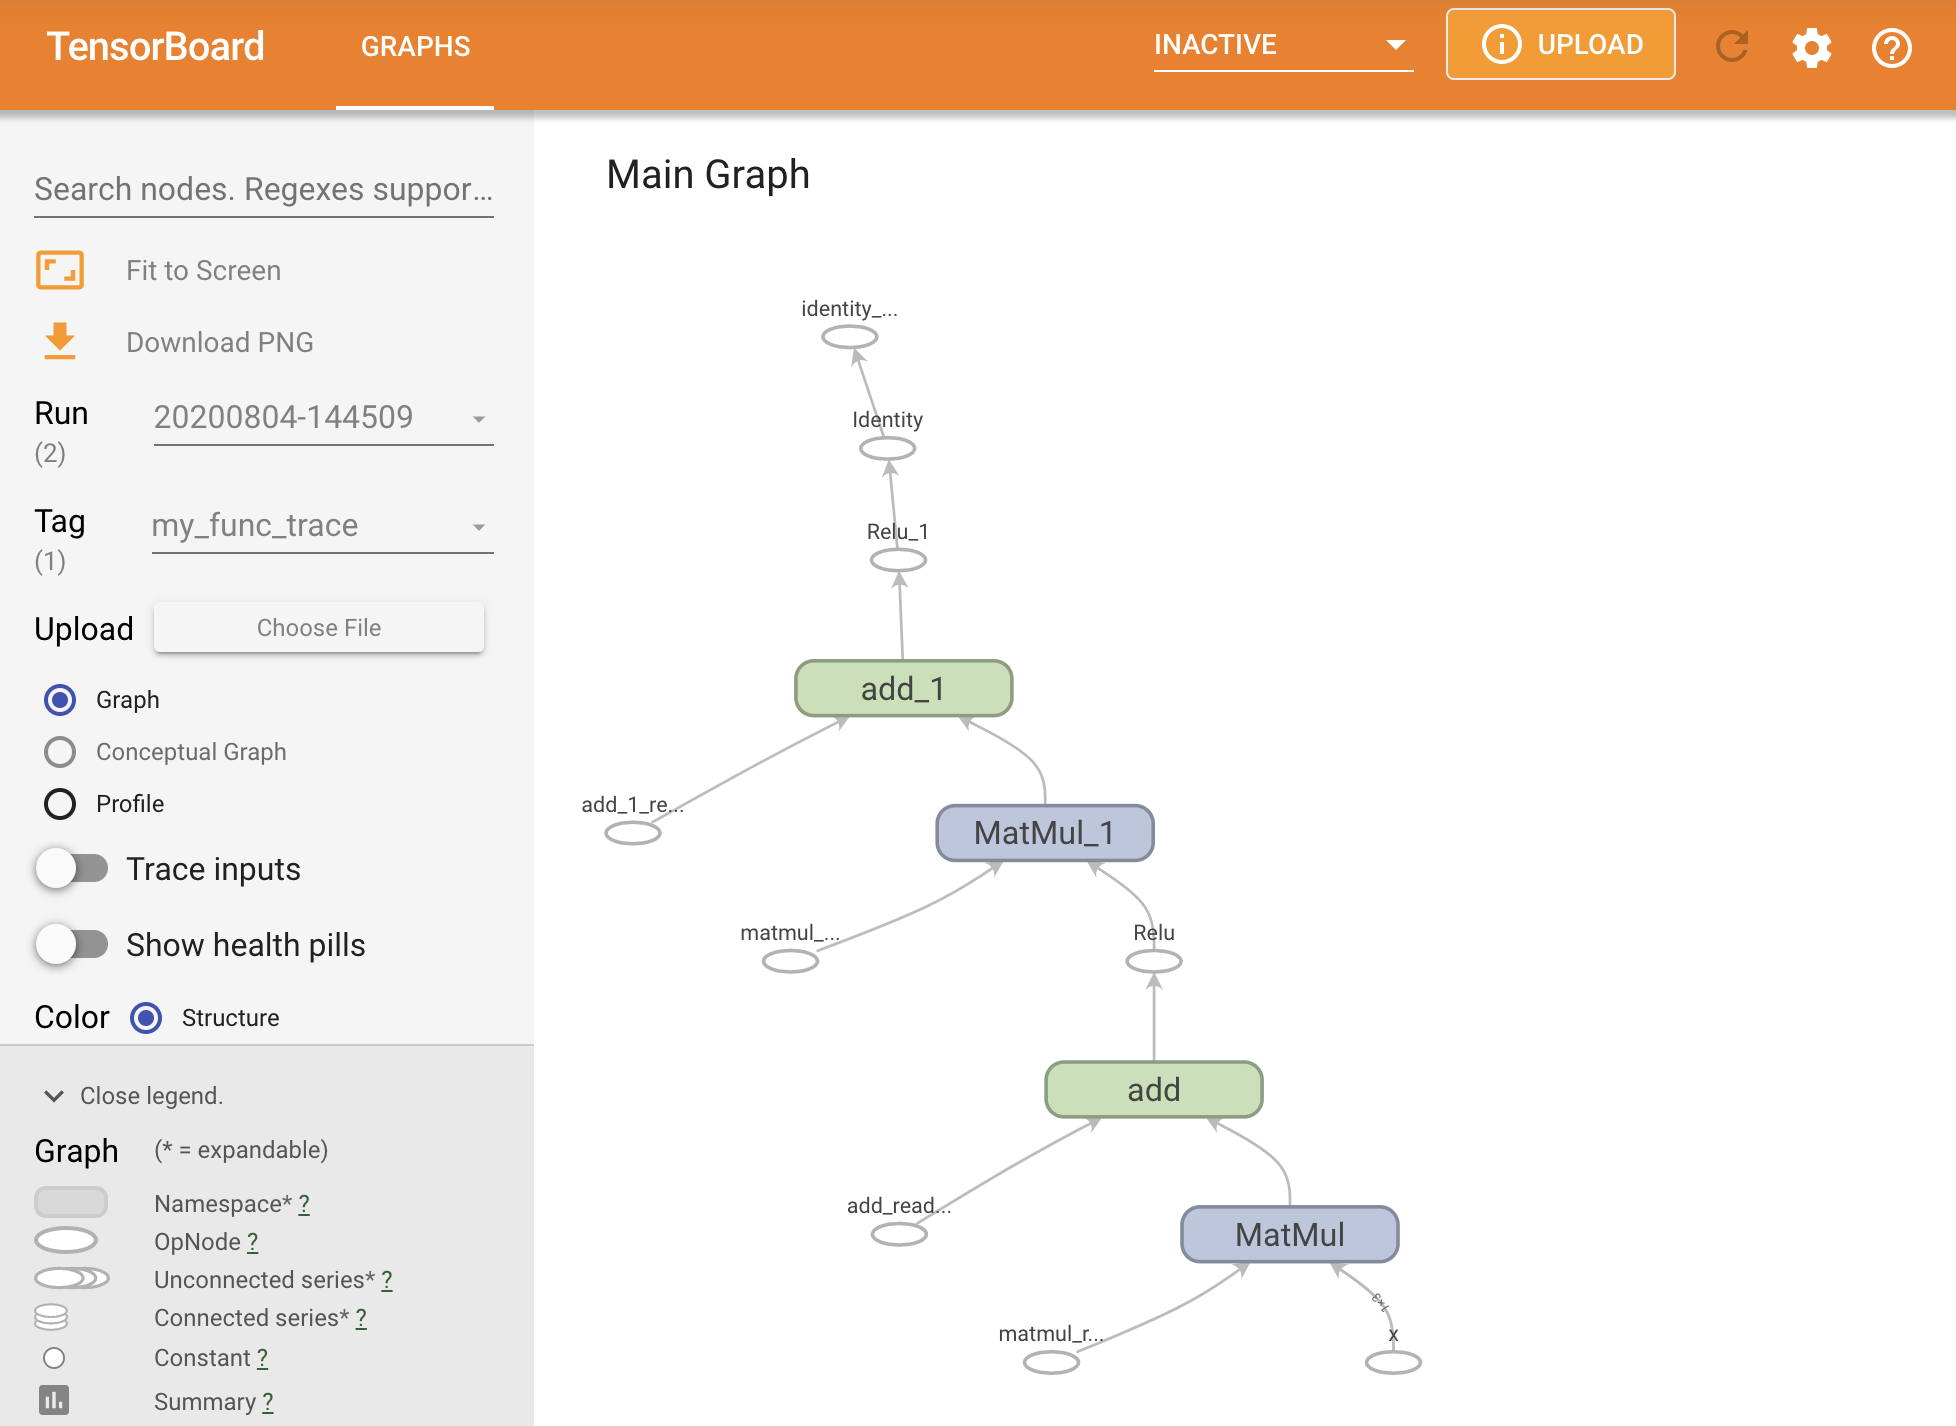Click the Choose File button
The image size is (1956, 1426).
click(320, 626)
